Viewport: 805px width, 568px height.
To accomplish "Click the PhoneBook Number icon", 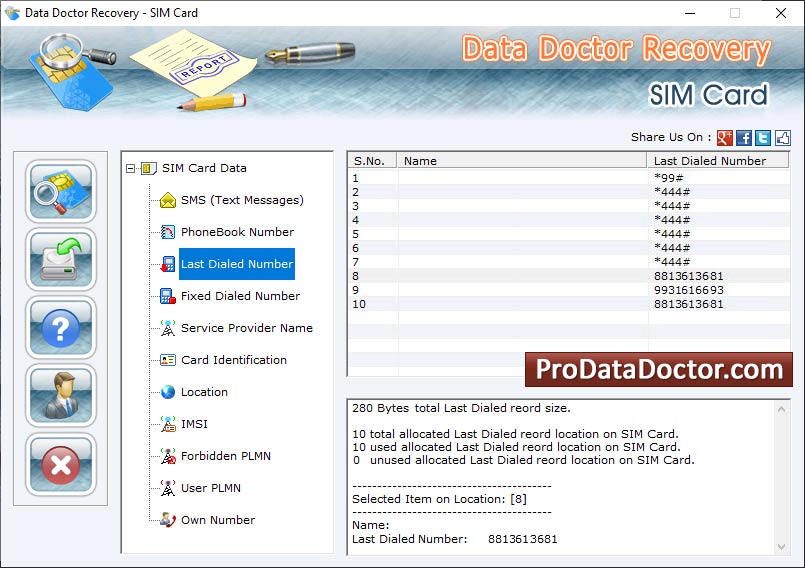I will (168, 232).
